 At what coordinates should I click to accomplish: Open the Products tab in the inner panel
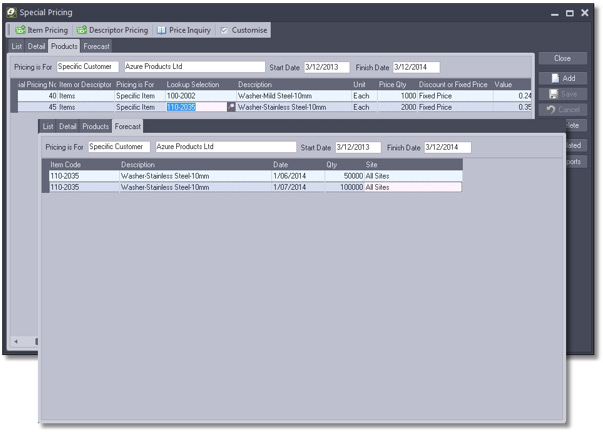96,127
